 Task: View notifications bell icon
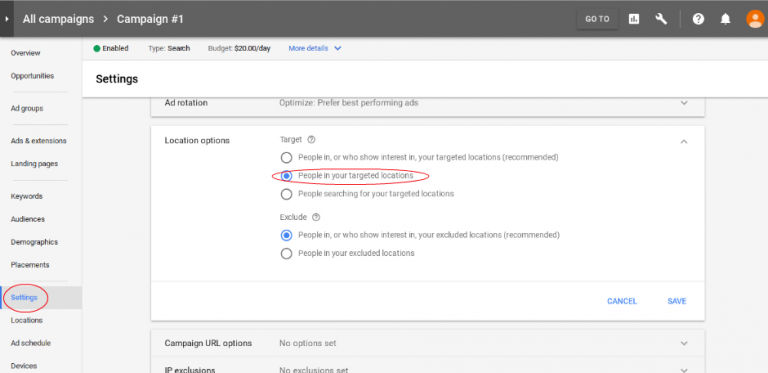(x=725, y=19)
